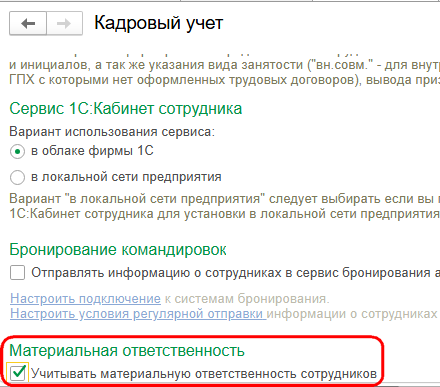This screenshot has height=387, width=440.
Task: Click 'Сервис 1С:Кабинет сотрудника' section heading
Action: tap(126, 109)
